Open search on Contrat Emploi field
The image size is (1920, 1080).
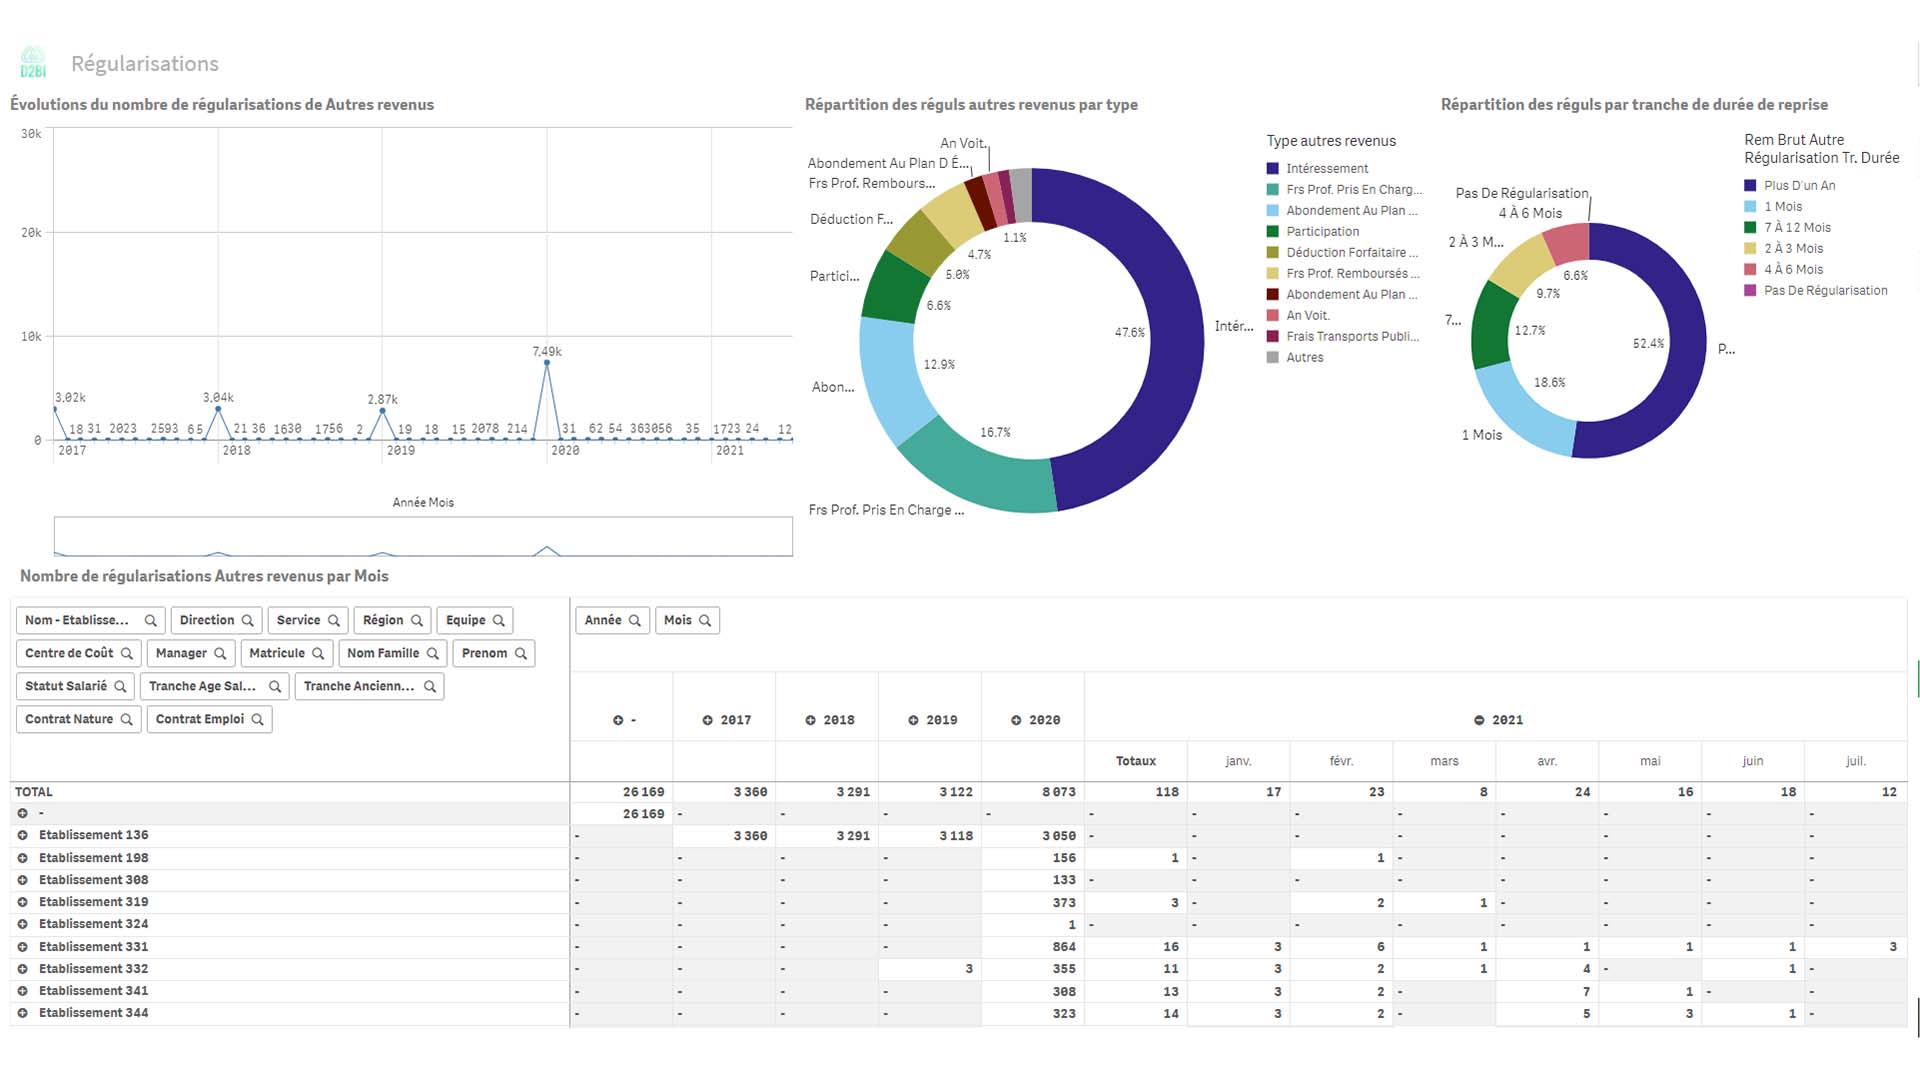[x=257, y=720]
